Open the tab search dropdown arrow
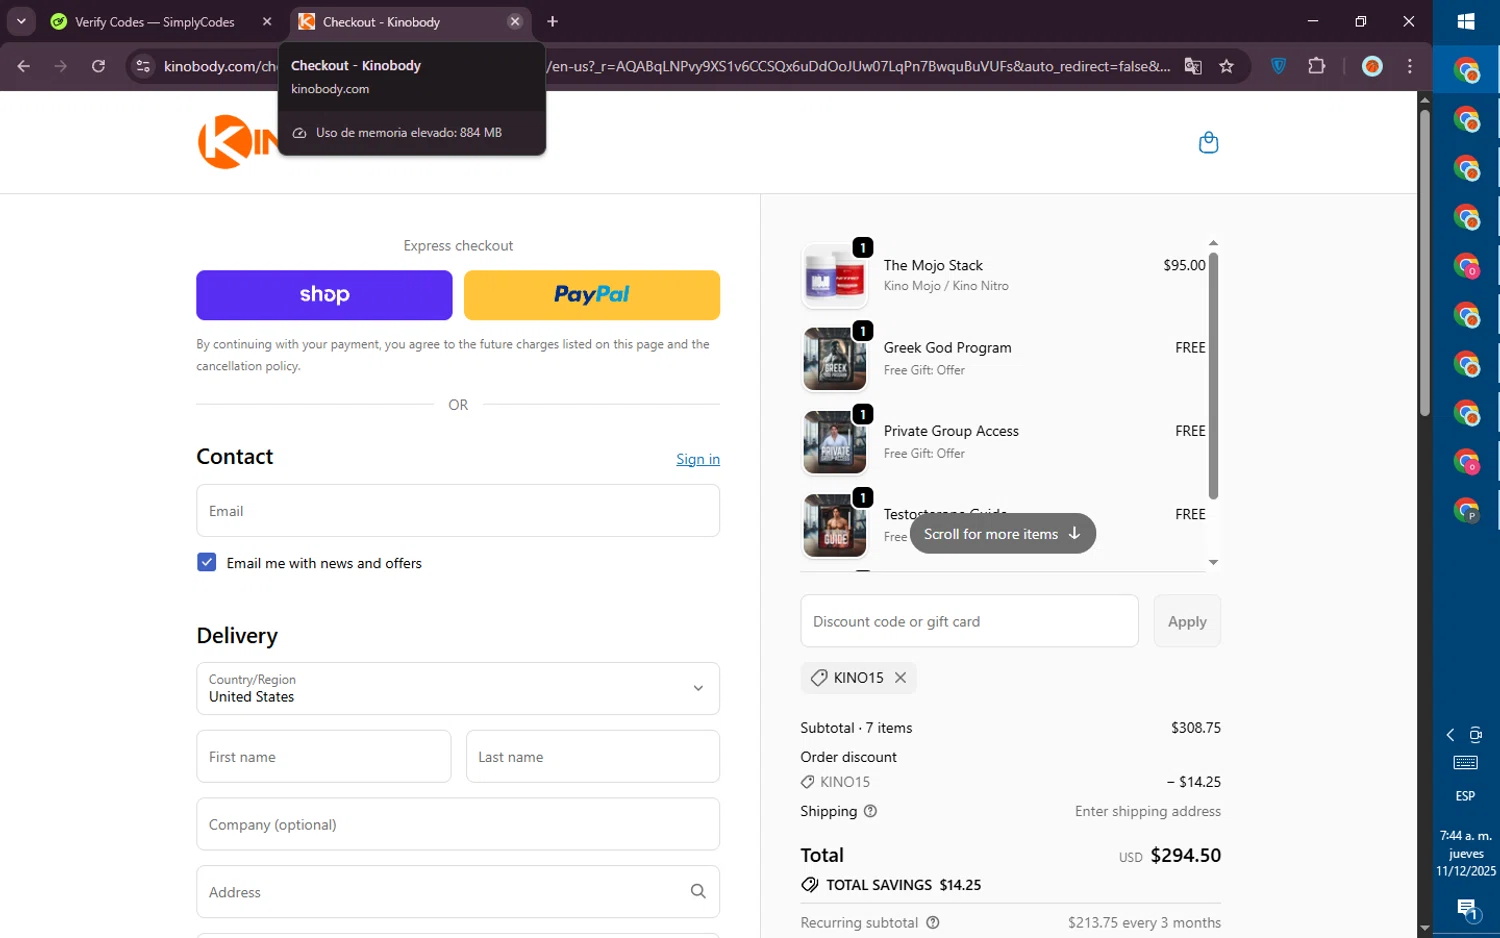This screenshot has height=938, width=1500. point(21,21)
